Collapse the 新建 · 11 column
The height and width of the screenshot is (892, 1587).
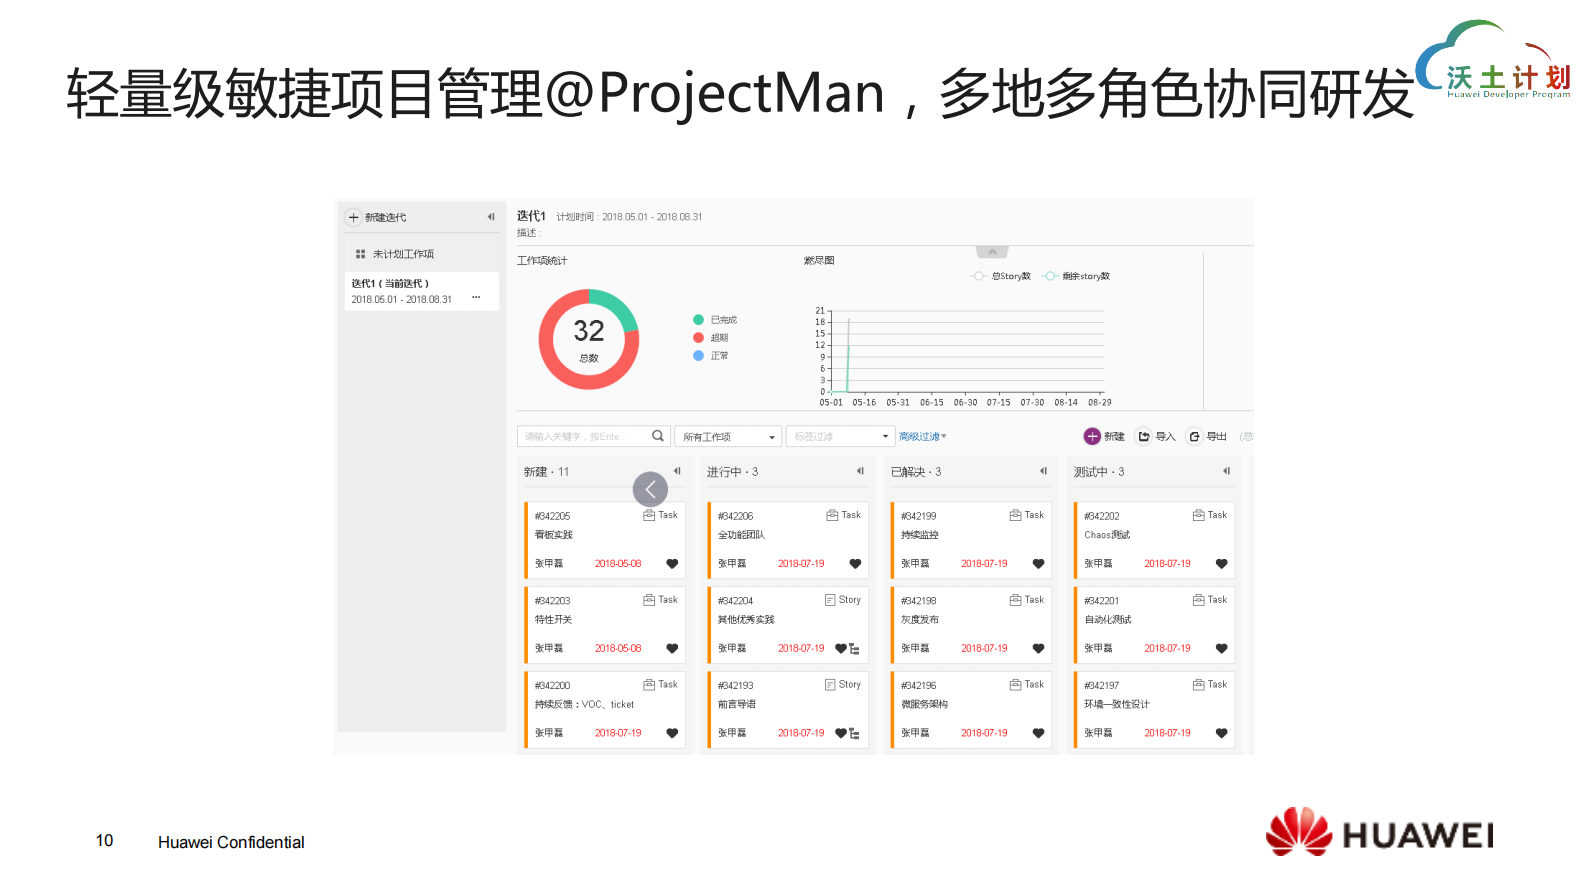[677, 471]
